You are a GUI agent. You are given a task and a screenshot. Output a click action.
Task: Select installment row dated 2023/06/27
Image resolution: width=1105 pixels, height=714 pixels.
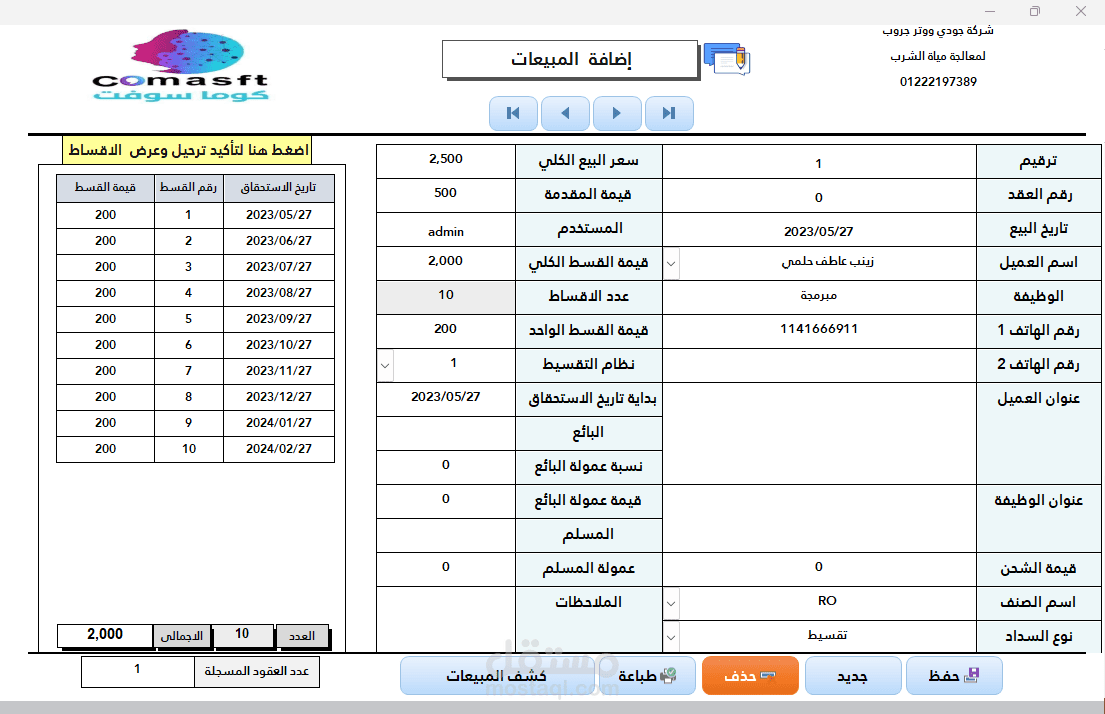[195, 241]
